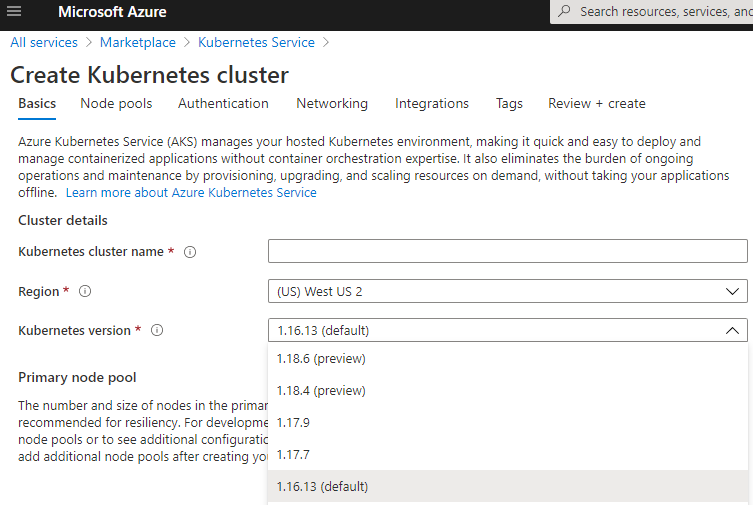This screenshot has height=505, width=753.
Task: Open the Region dropdown
Action: pos(508,291)
